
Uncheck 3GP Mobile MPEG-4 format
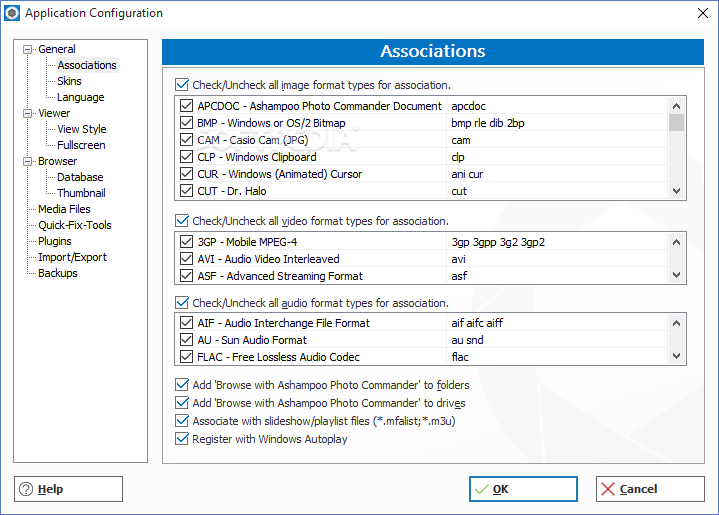point(186,242)
